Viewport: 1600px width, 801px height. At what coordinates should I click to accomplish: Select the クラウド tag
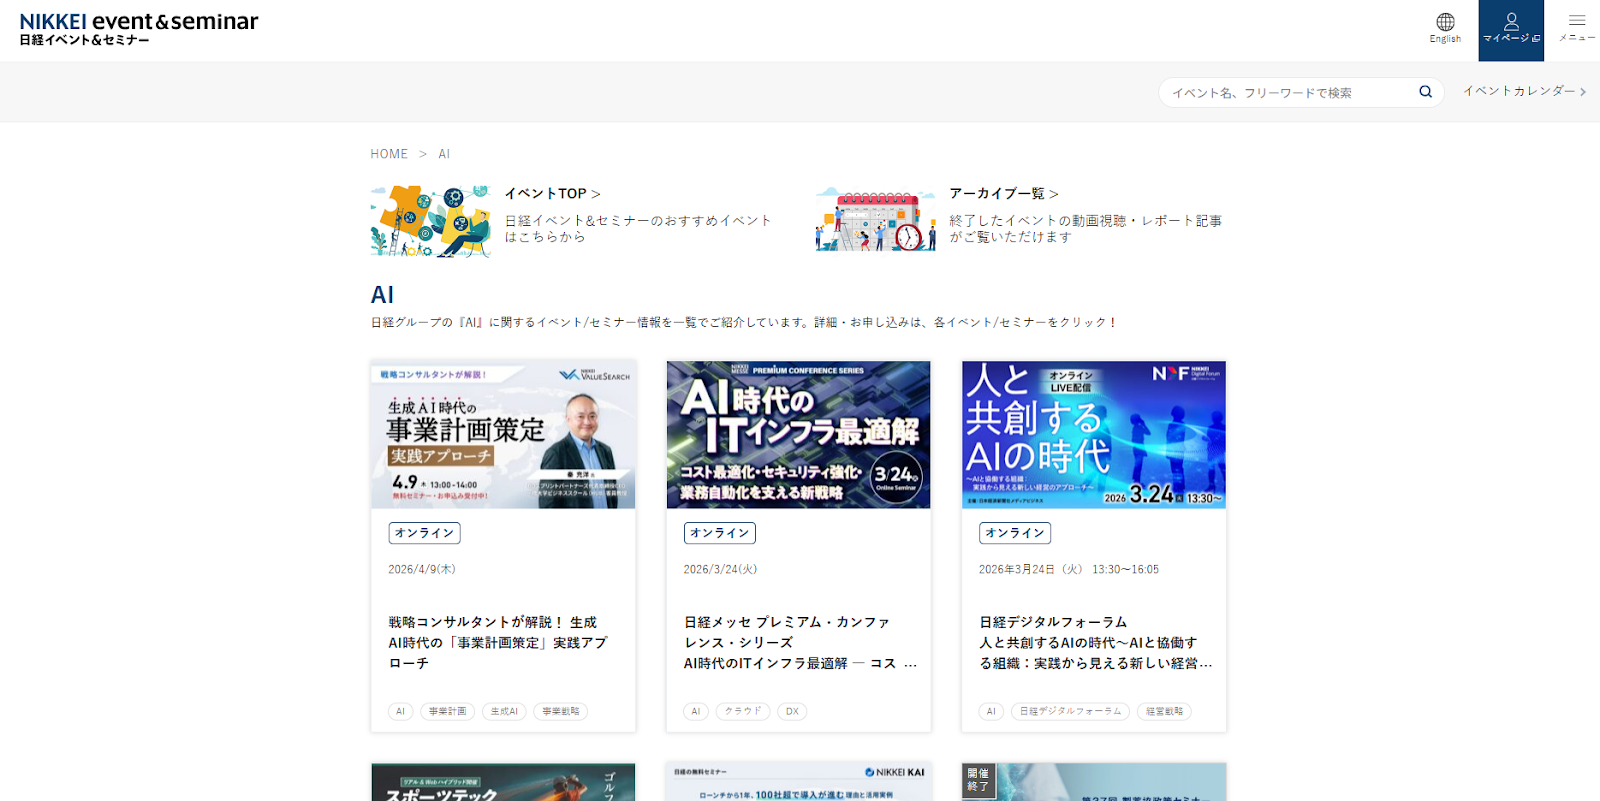coord(743,712)
